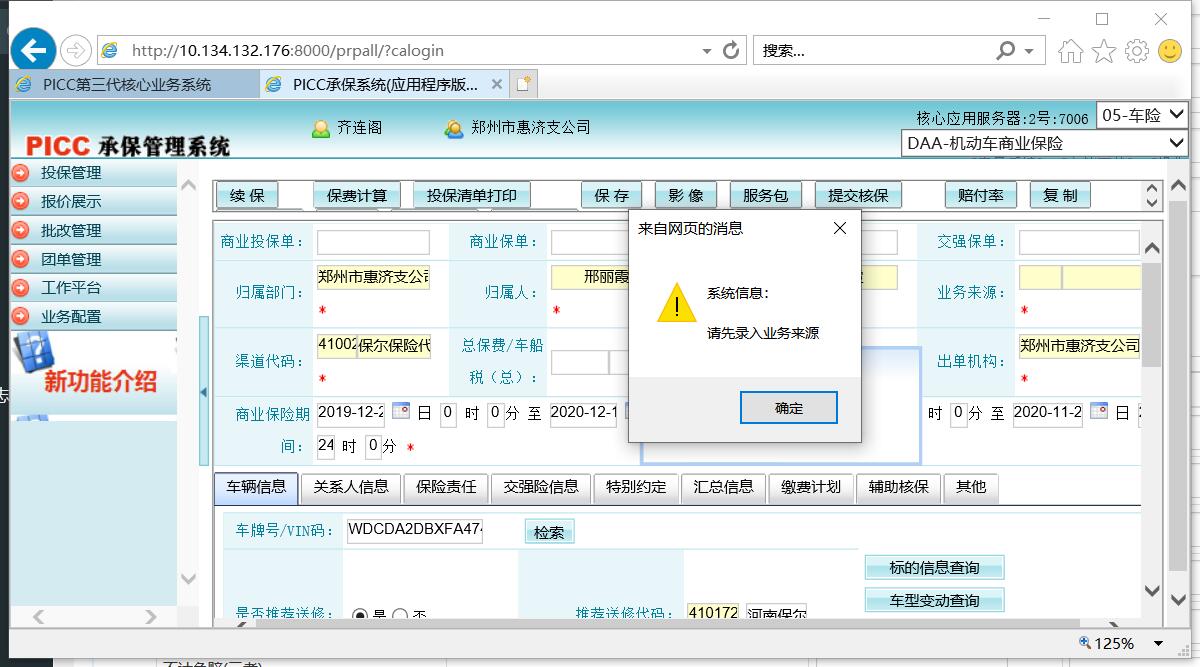Image resolution: width=1200 pixels, height=667 pixels.
Task: Focus the 商业投保单 input field
Action: [x=373, y=242]
